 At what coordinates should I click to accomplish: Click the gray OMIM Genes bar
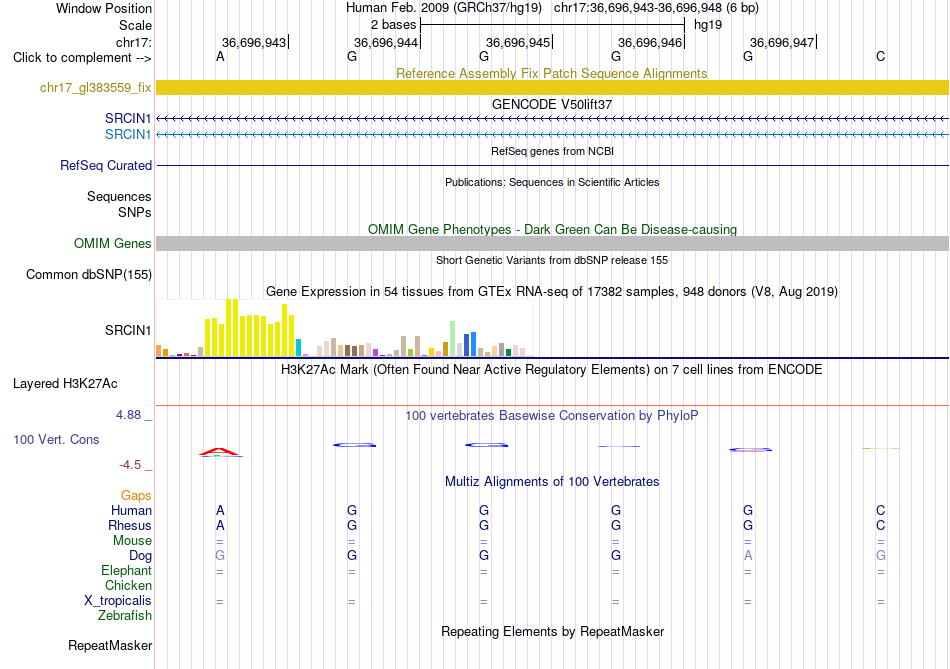[552, 244]
